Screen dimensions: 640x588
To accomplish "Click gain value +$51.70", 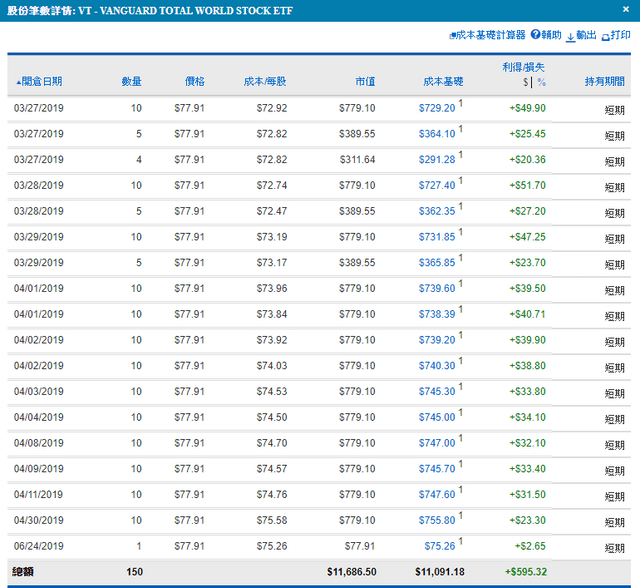I will [x=527, y=185].
